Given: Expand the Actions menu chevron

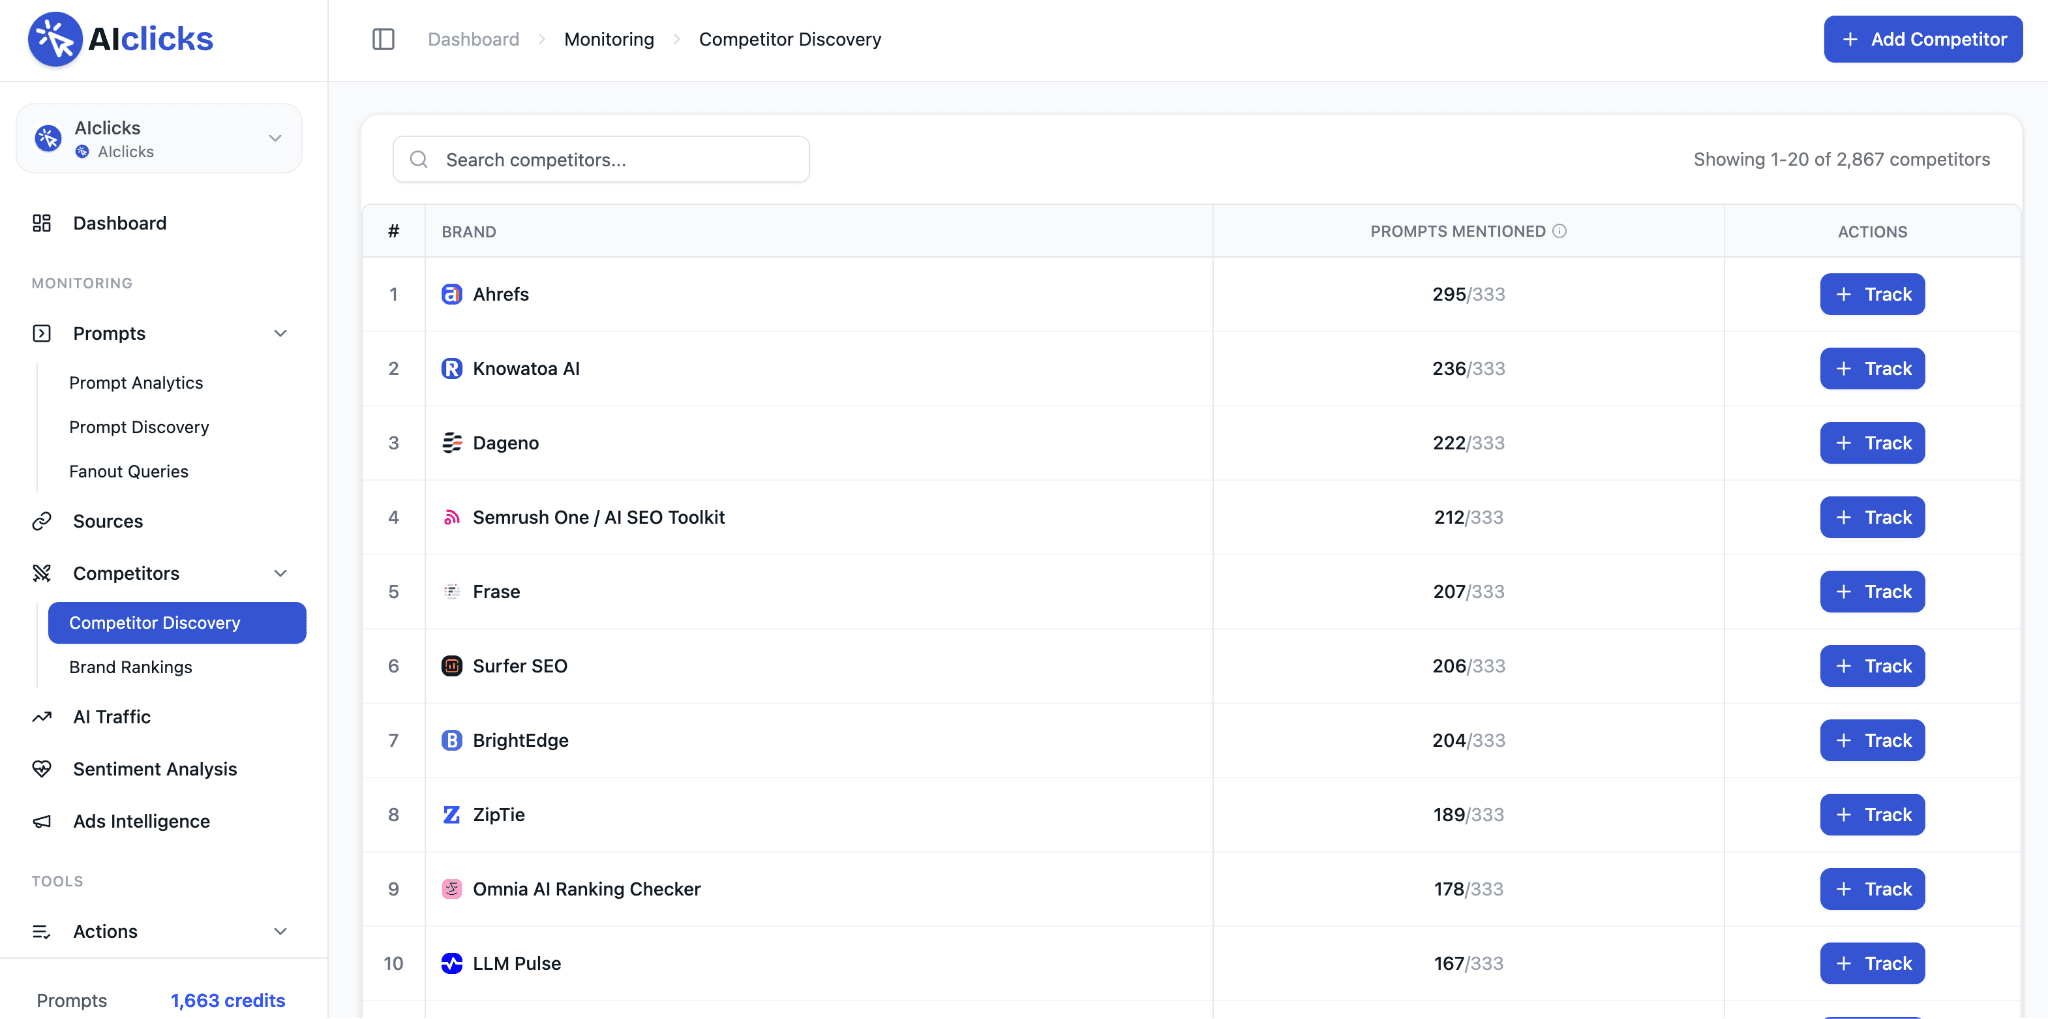Looking at the screenshot, I should [281, 931].
